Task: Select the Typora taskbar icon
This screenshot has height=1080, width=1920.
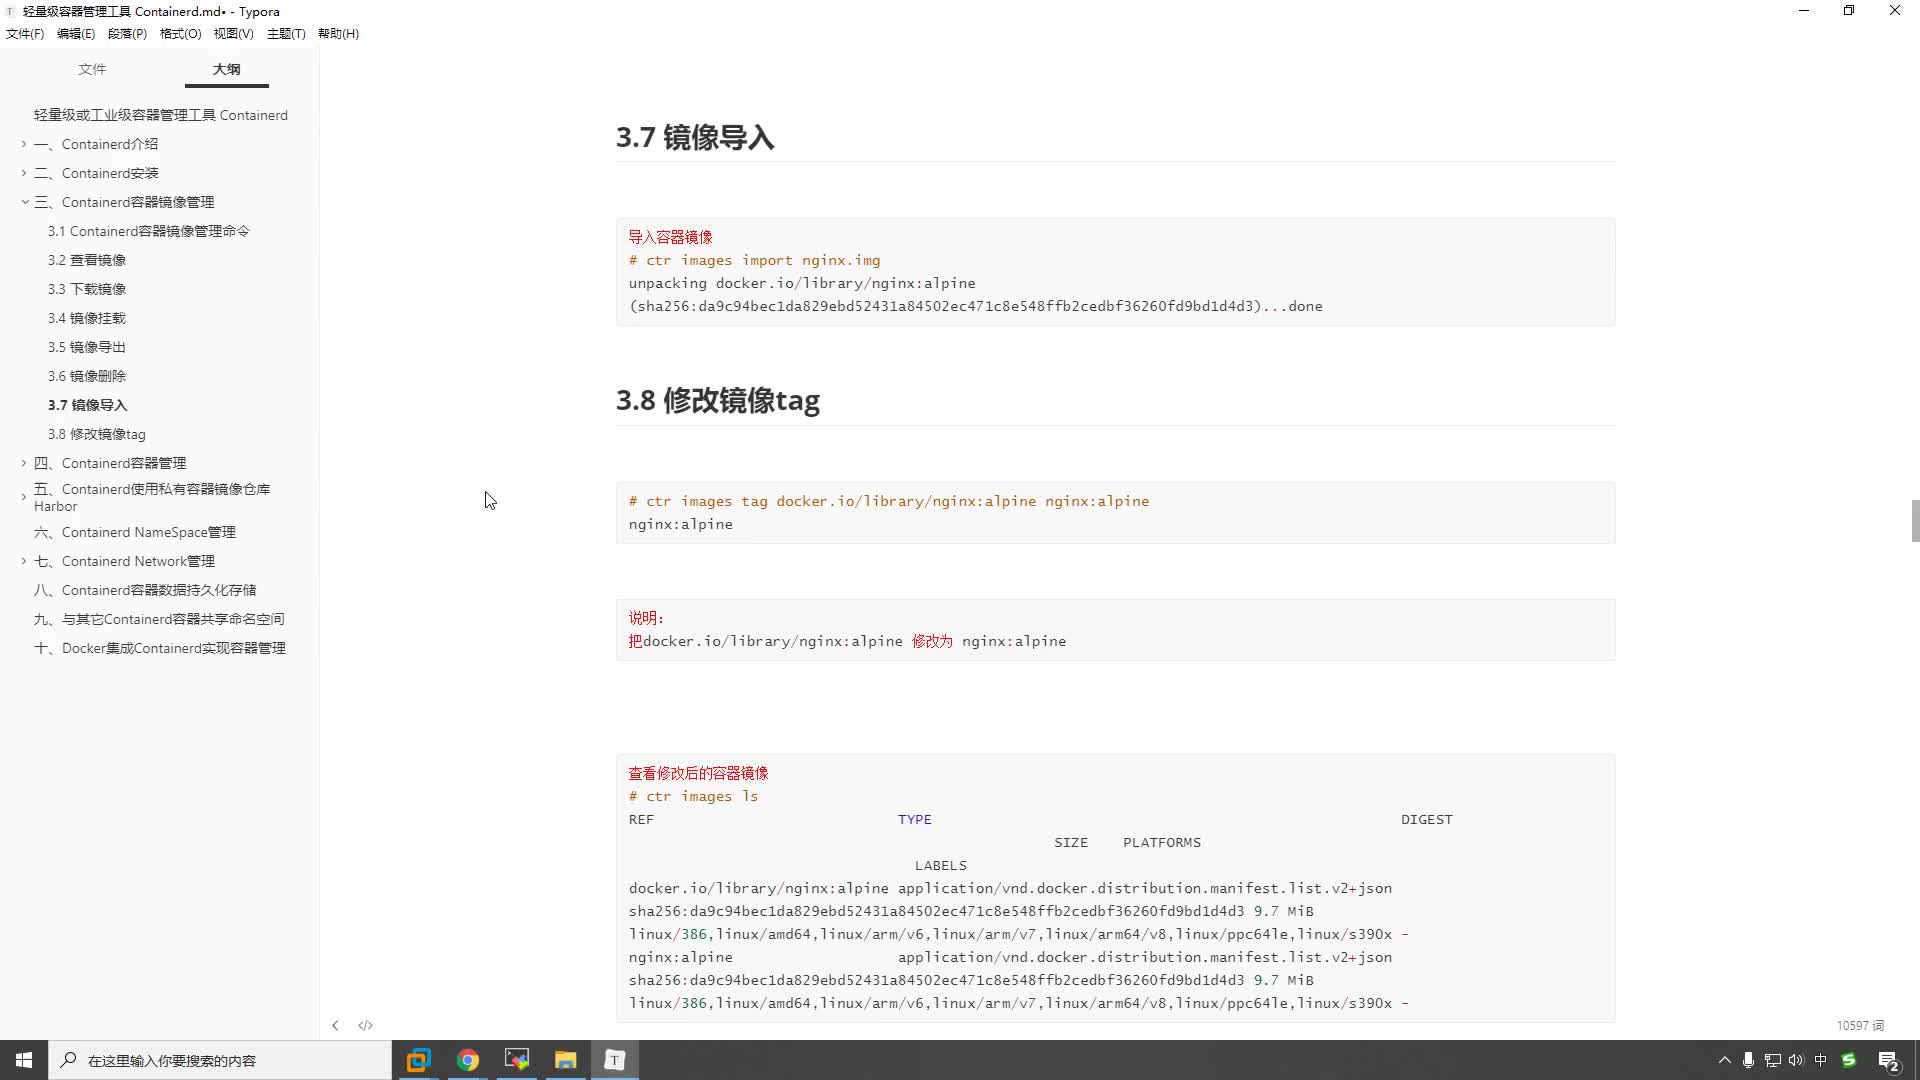Action: pos(614,1060)
